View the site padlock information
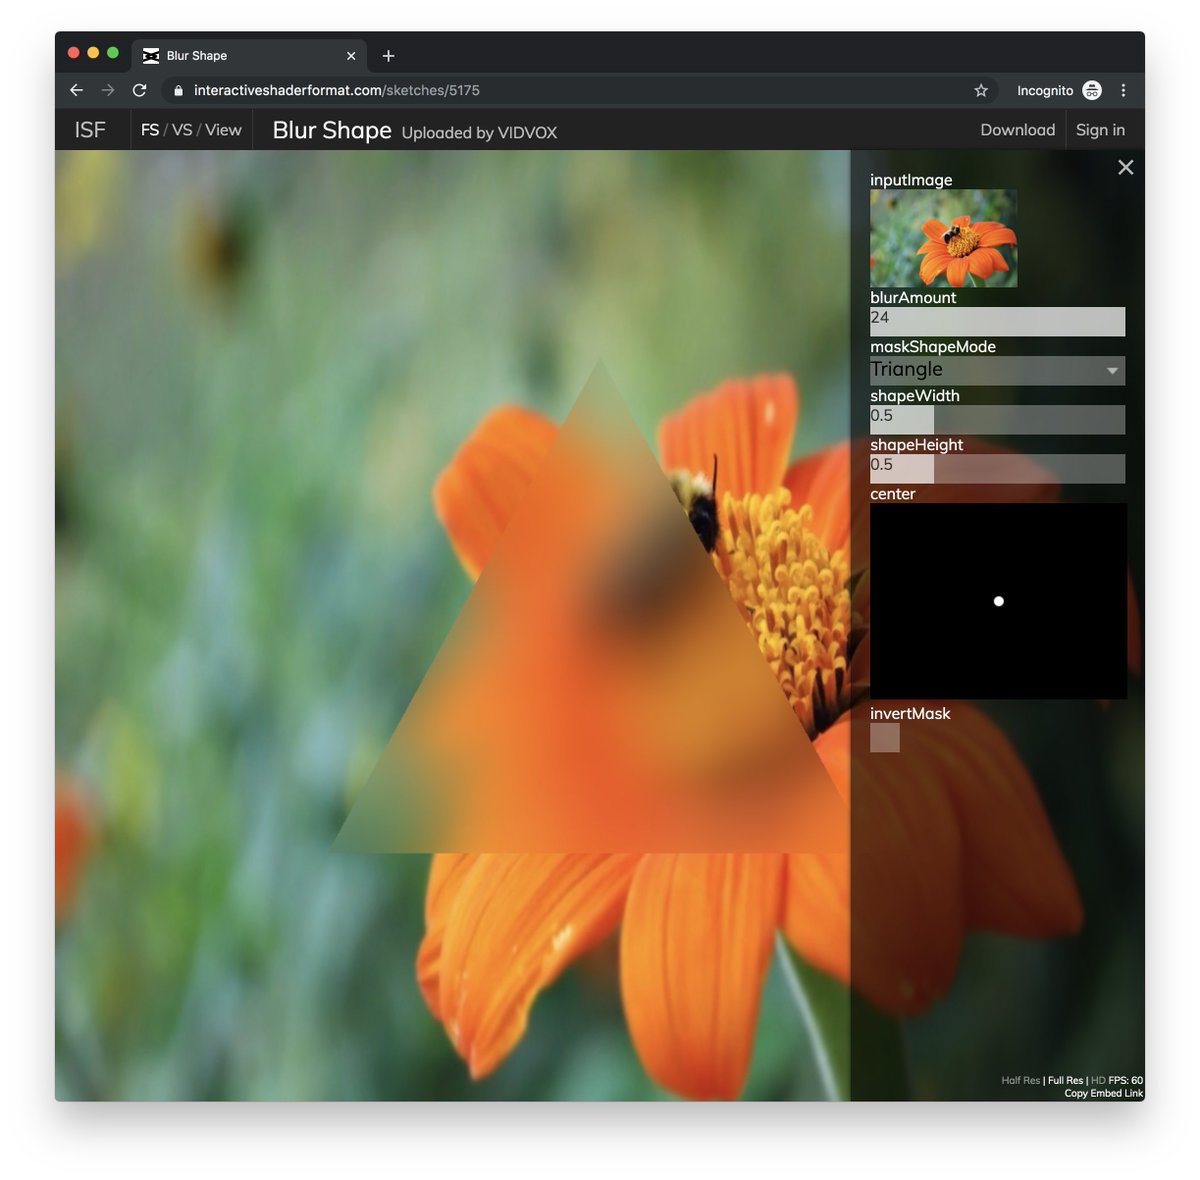This screenshot has height=1180, width=1200. [x=178, y=90]
